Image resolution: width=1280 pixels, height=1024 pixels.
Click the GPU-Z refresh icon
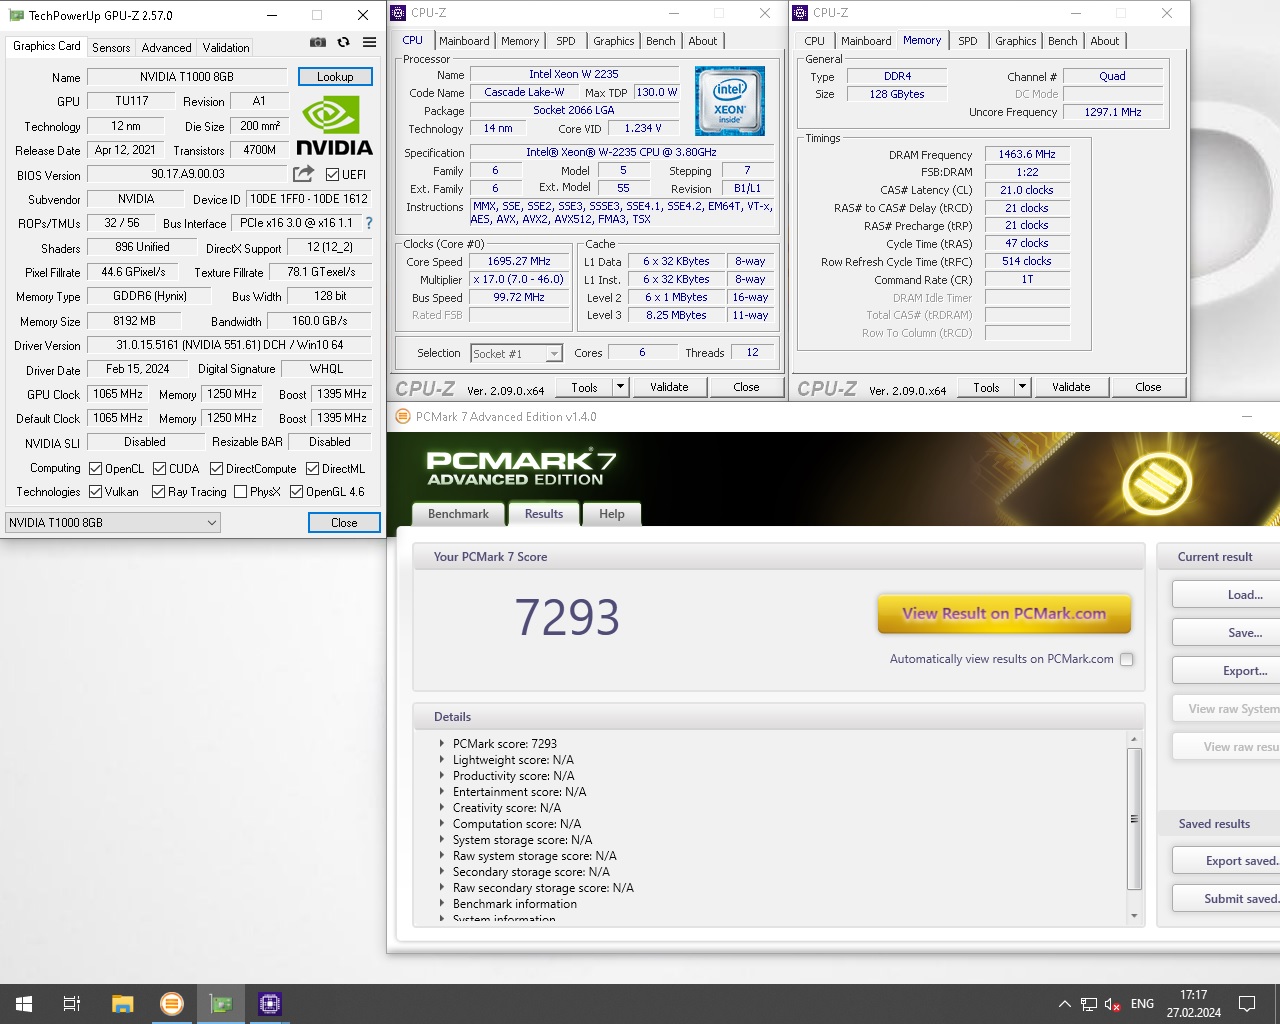[x=344, y=42]
